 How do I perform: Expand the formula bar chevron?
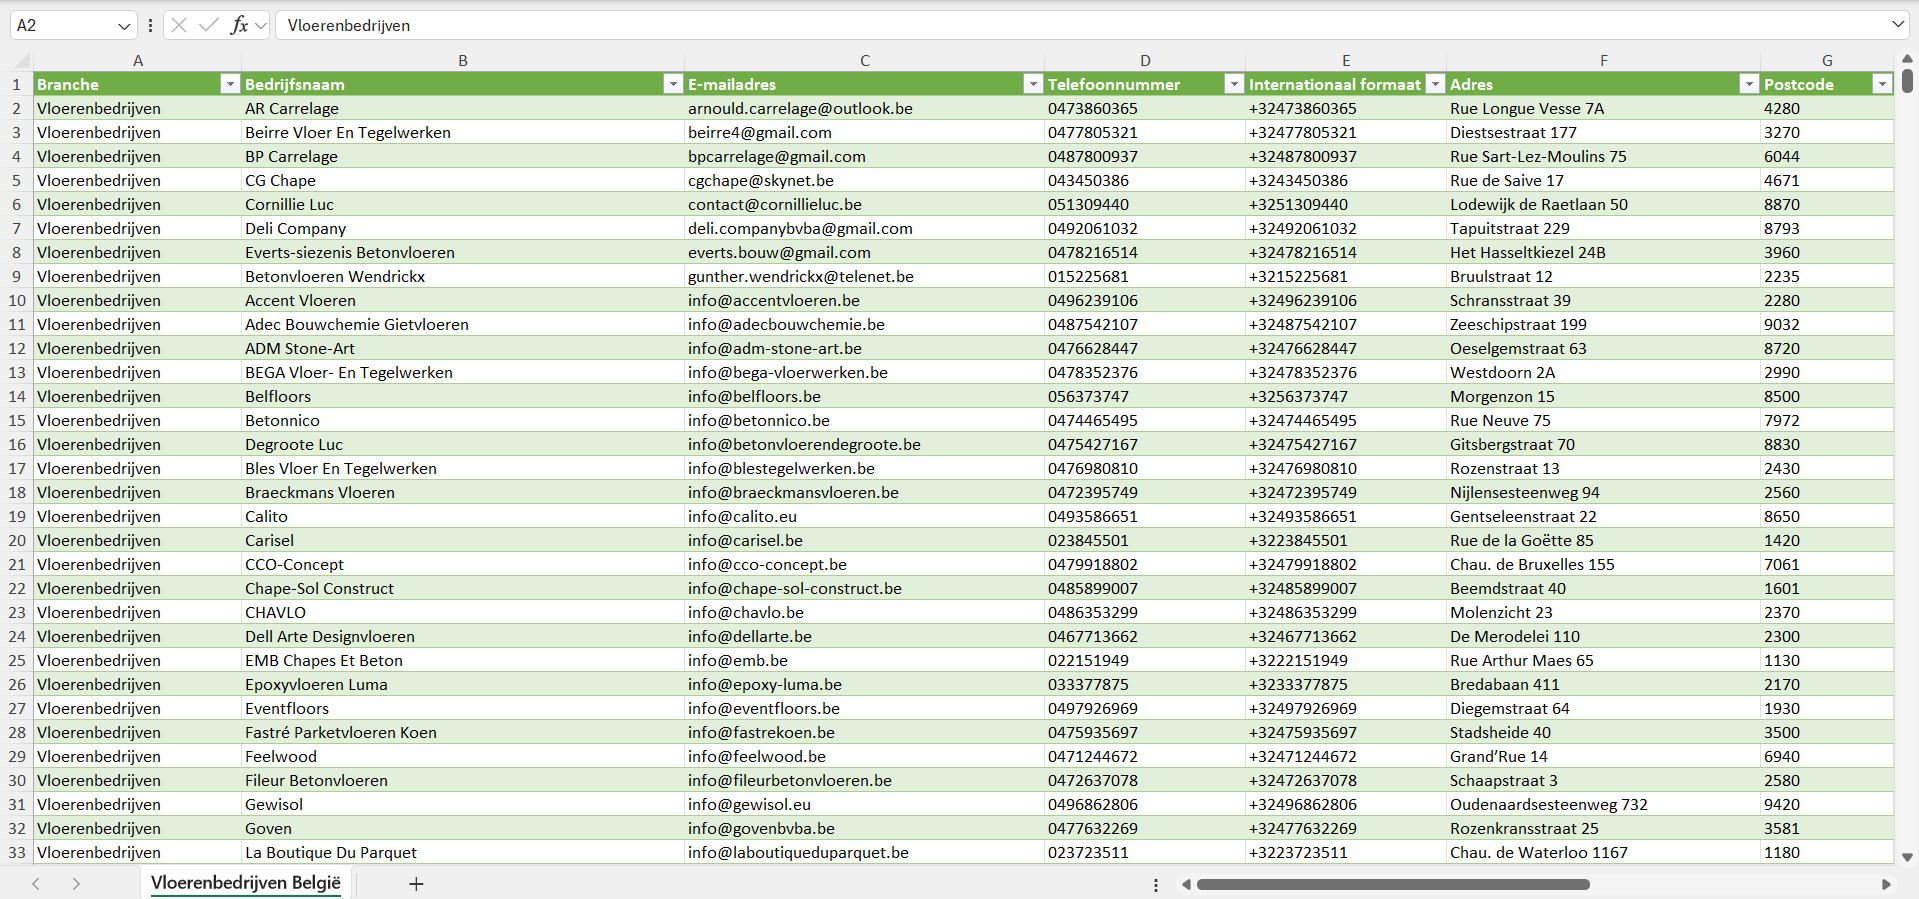(1897, 25)
